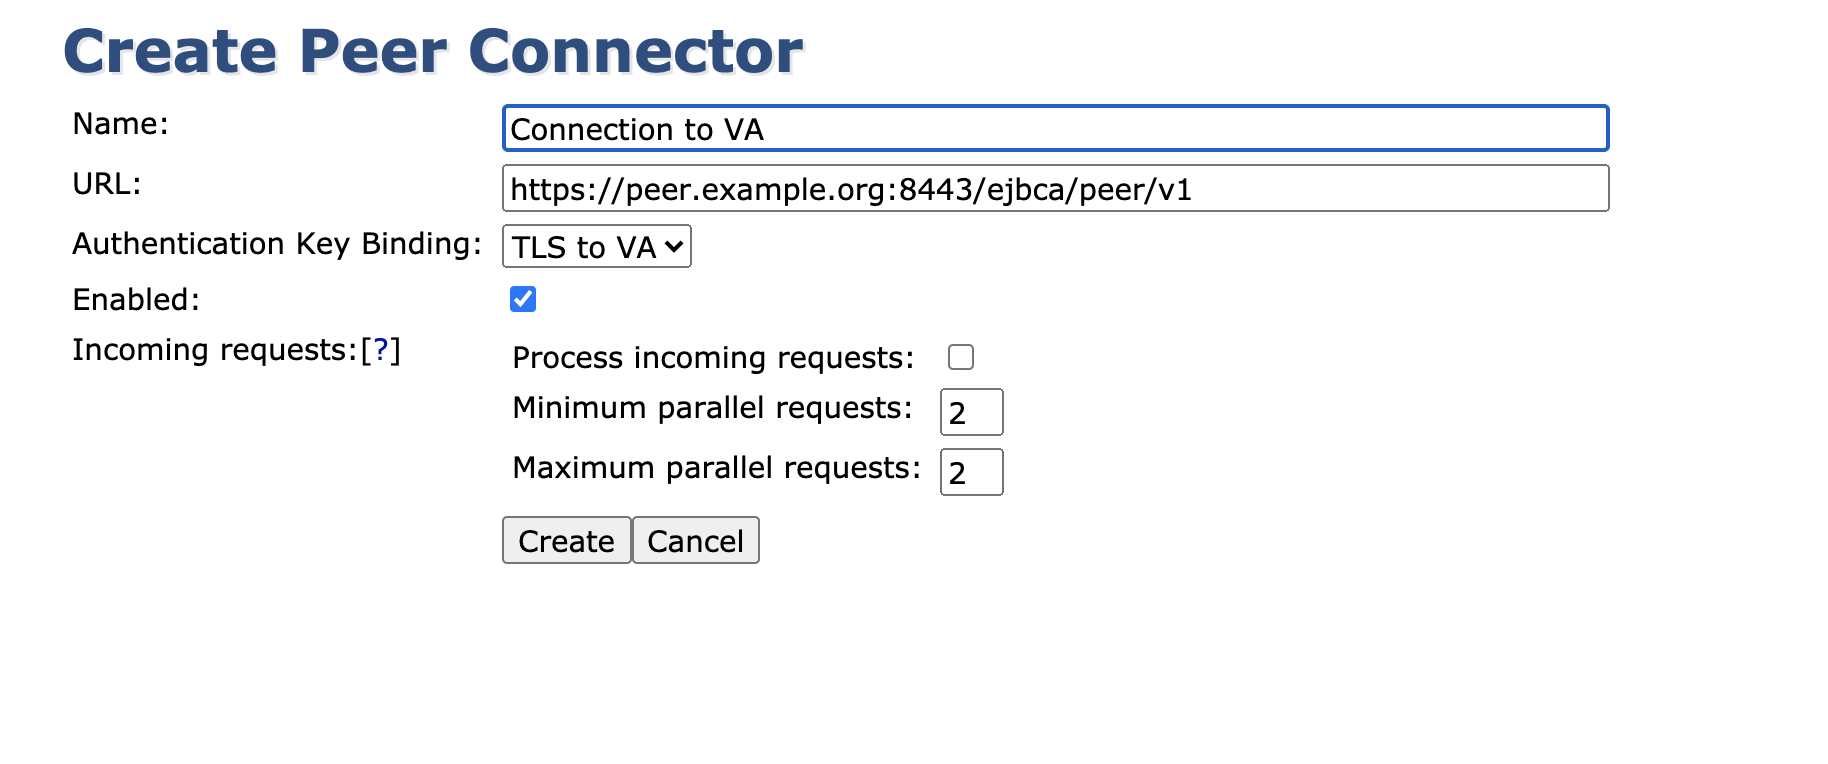Click the Process incoming requests label

[713, 358]
